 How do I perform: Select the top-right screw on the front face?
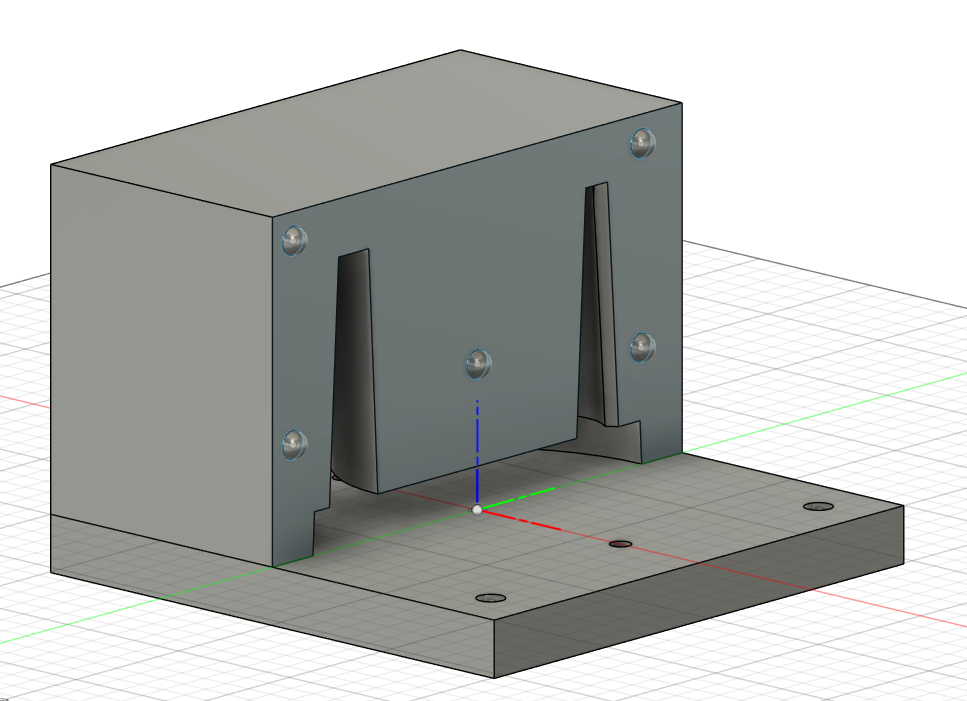click(642, 143)
